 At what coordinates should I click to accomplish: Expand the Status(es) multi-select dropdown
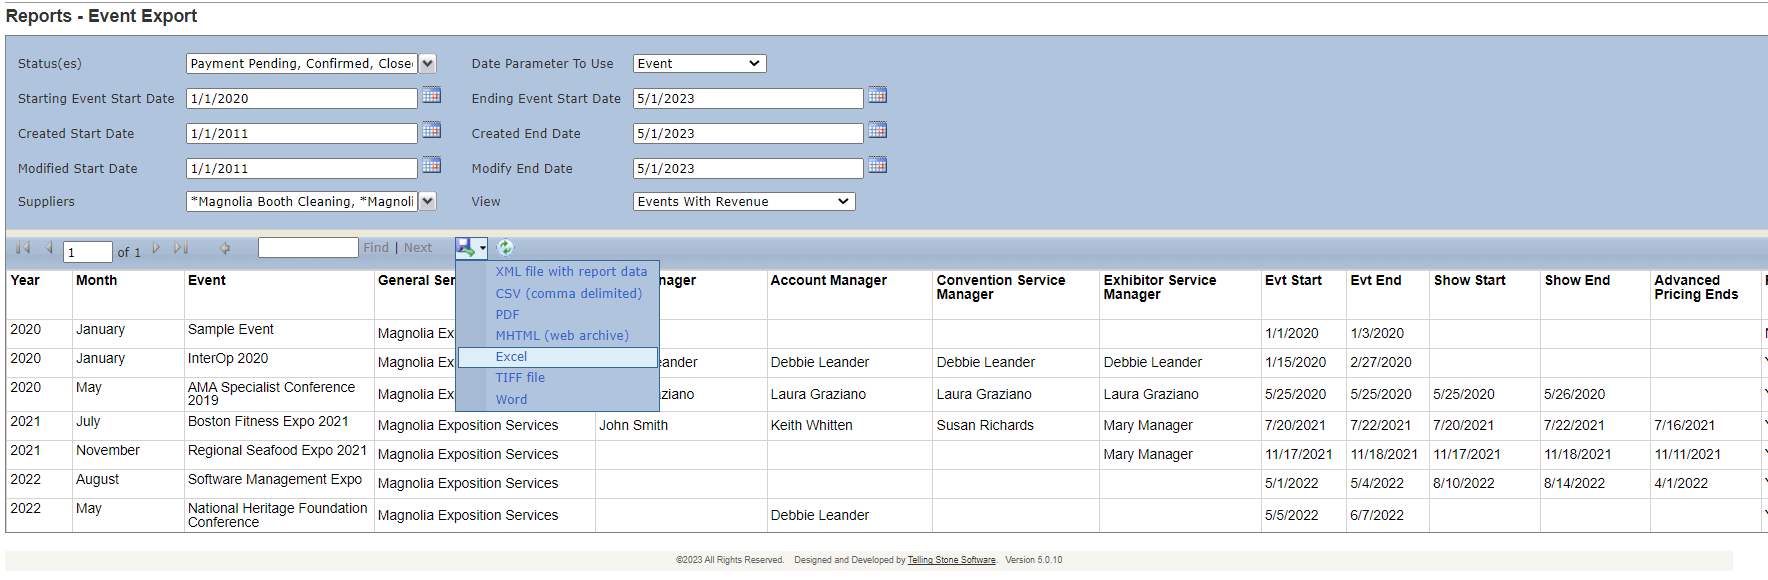click(428, 64)
